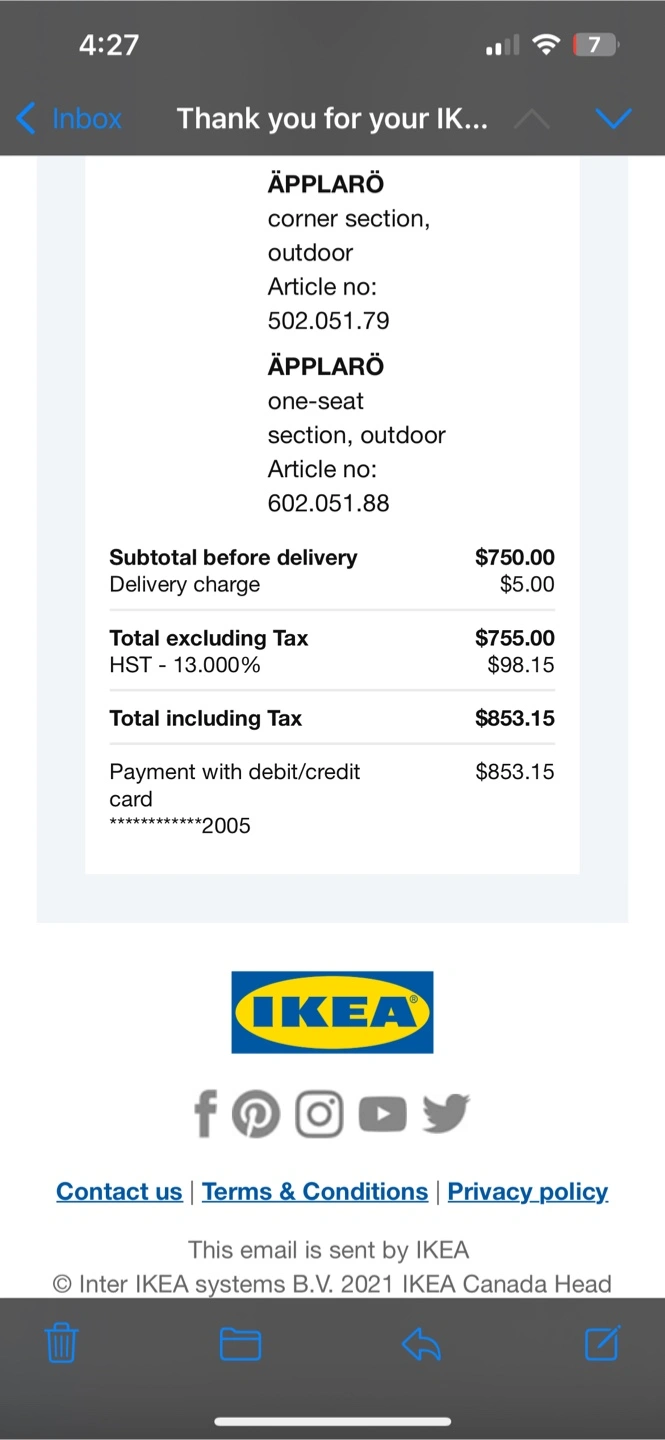
Task: Open IKEA's Twitter bird icon
Action: click(446, 1113)
